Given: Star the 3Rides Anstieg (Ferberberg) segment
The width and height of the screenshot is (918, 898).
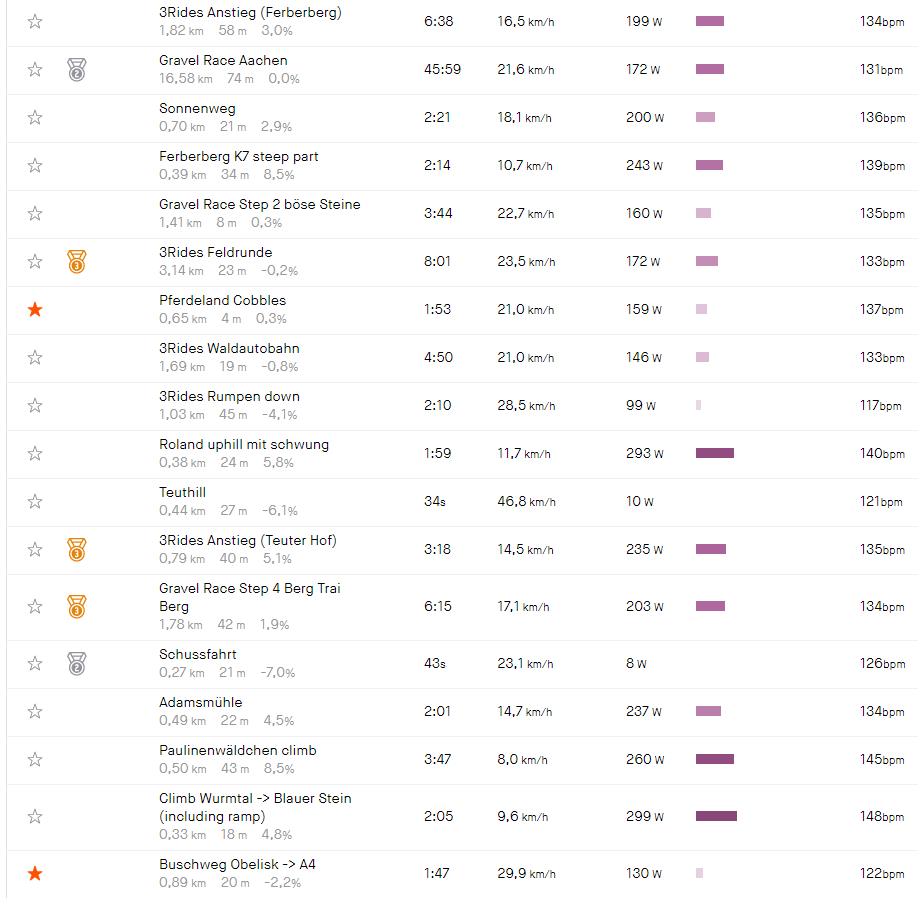Looking at the screenshot, I should [35, 22].
